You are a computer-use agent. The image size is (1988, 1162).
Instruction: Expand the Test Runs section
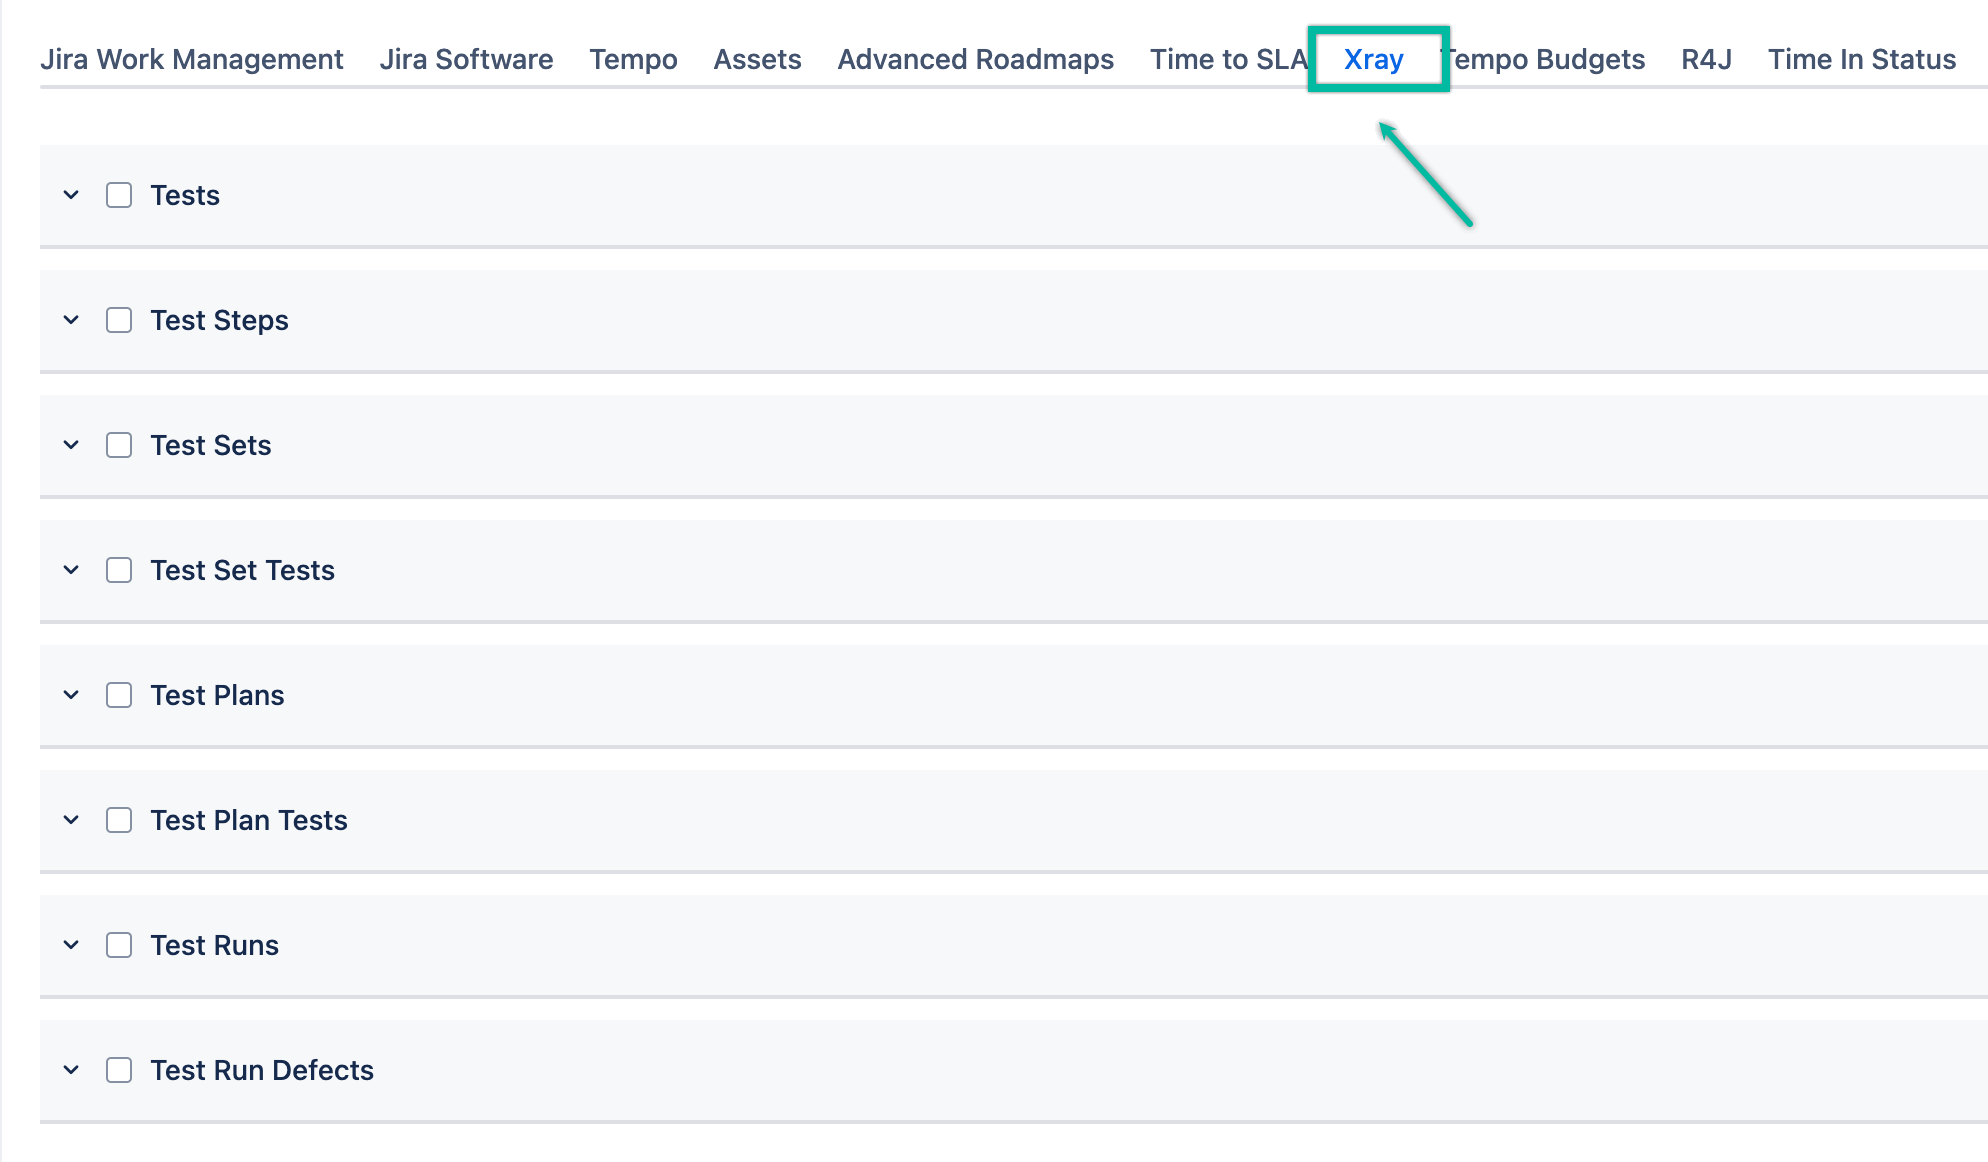[70, 945]
